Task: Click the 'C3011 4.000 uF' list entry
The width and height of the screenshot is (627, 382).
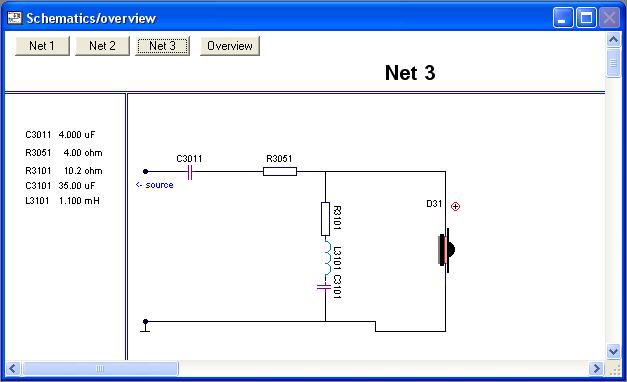Action: click(x=60, y=135)
